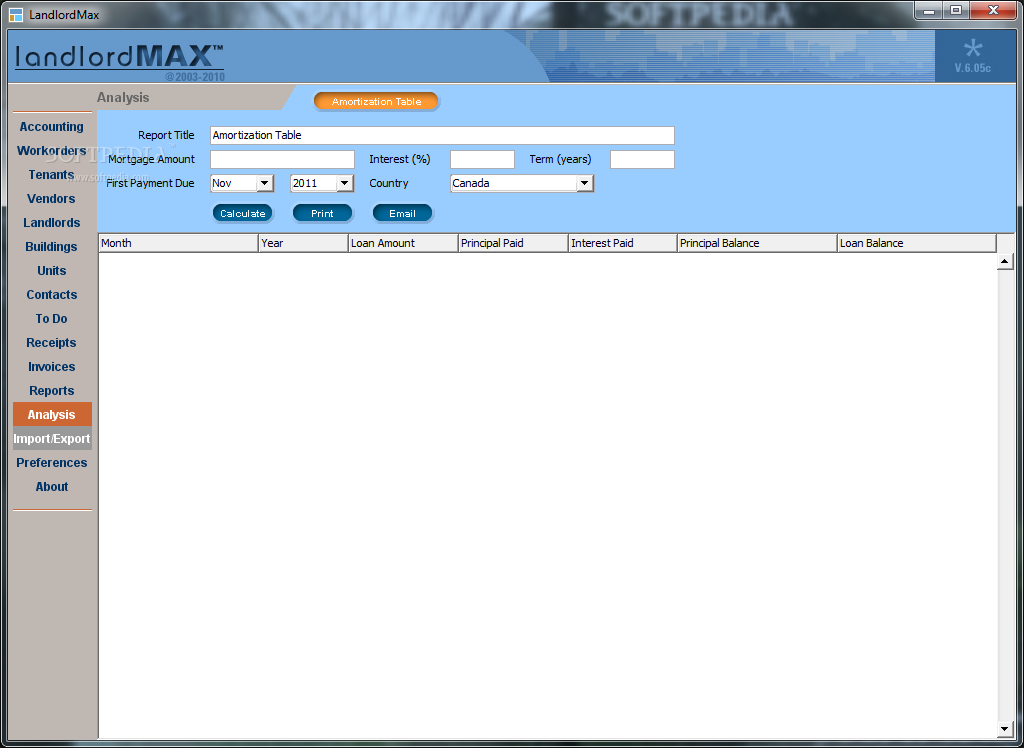Go to Receipts
Viewport: 1024px width, 748px height.
point(52,343)
